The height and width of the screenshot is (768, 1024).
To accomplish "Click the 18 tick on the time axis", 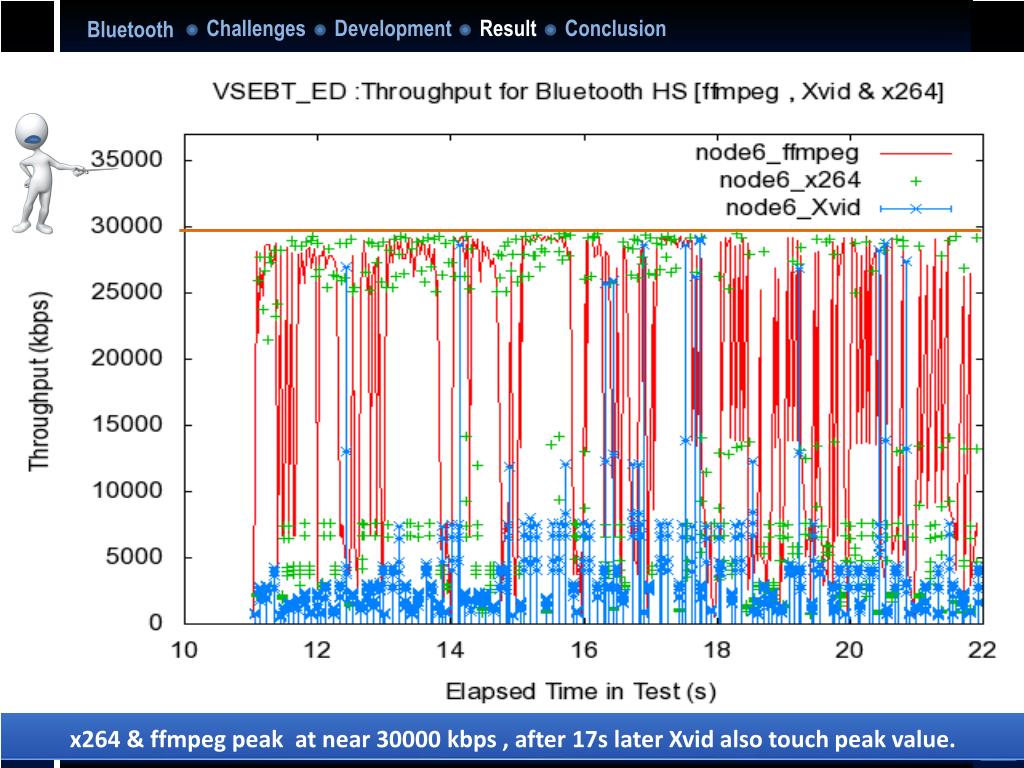I will (717, 650).
